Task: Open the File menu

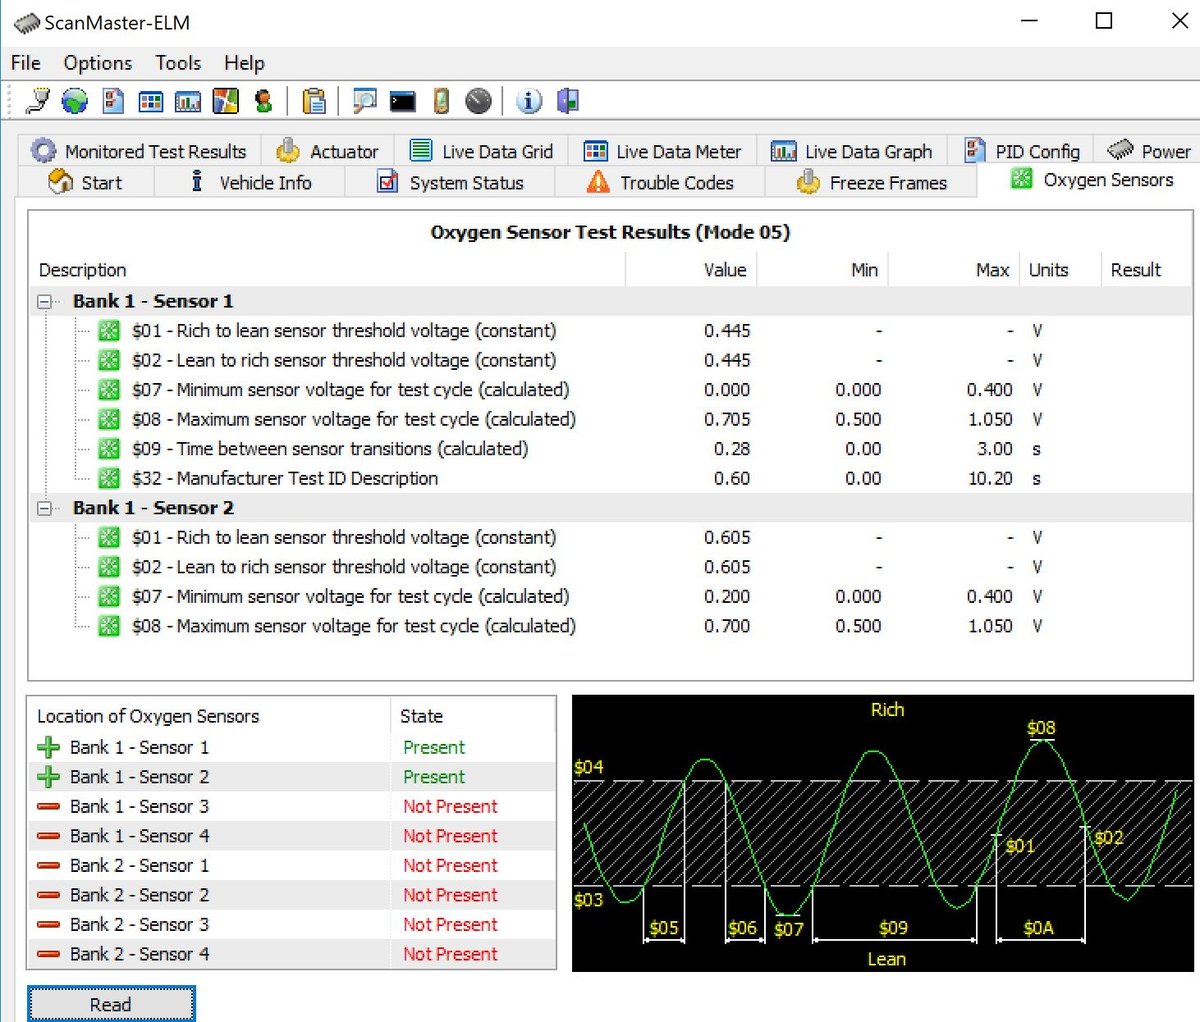Action: [26, 63]
